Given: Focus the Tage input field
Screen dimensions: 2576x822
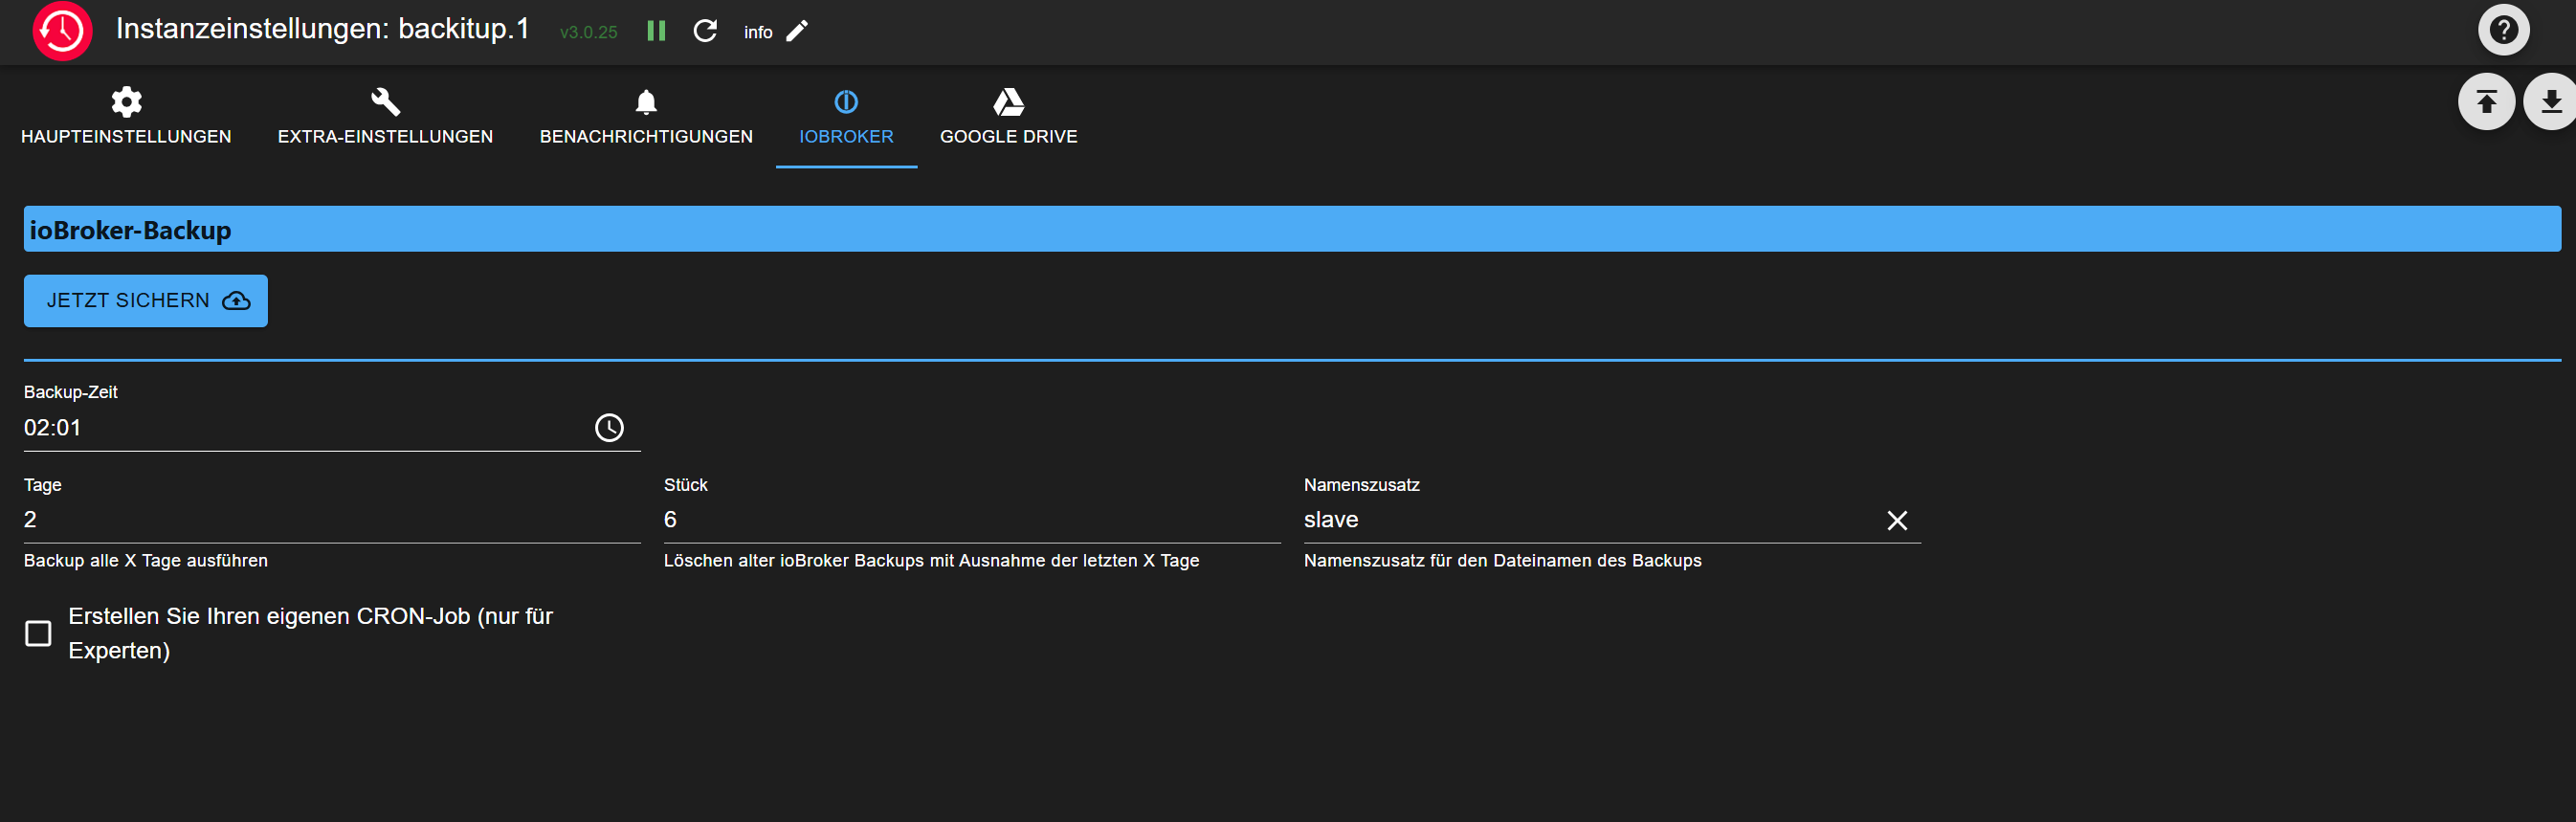Looking at the screenshot, I should click(330, 520).
